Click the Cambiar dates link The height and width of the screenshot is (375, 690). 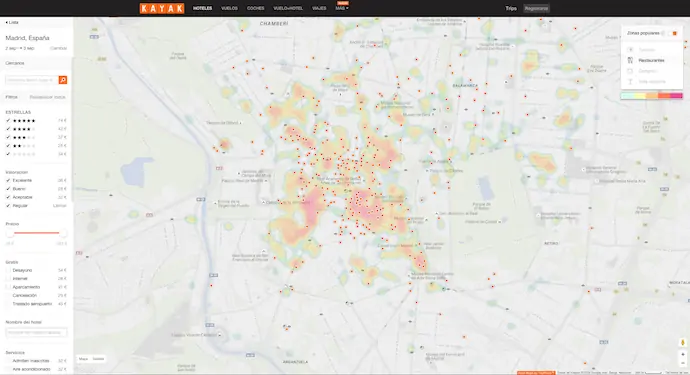[x=58, y=48]
